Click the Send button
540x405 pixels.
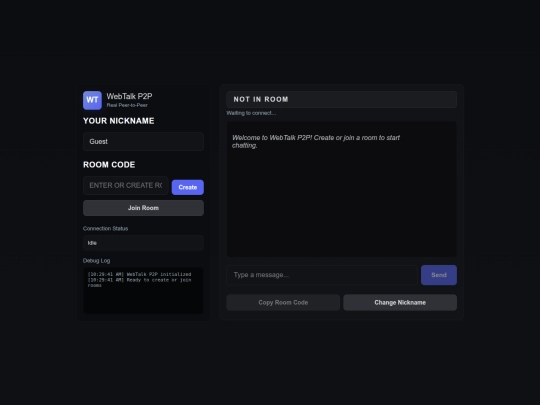[439, 275]
